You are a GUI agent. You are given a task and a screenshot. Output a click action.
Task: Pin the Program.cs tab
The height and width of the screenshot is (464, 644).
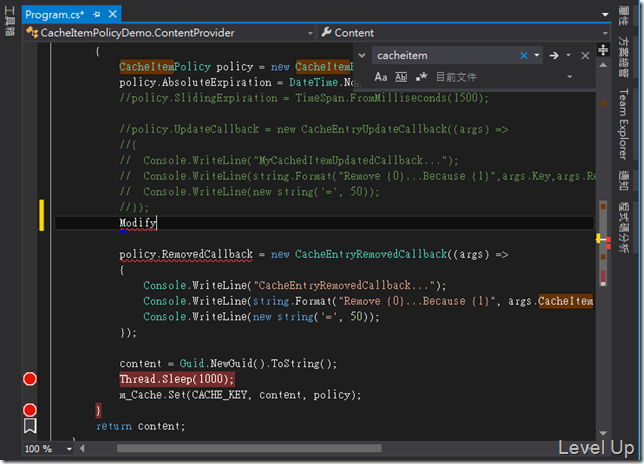pyautogui.click(x=97, y=14)
